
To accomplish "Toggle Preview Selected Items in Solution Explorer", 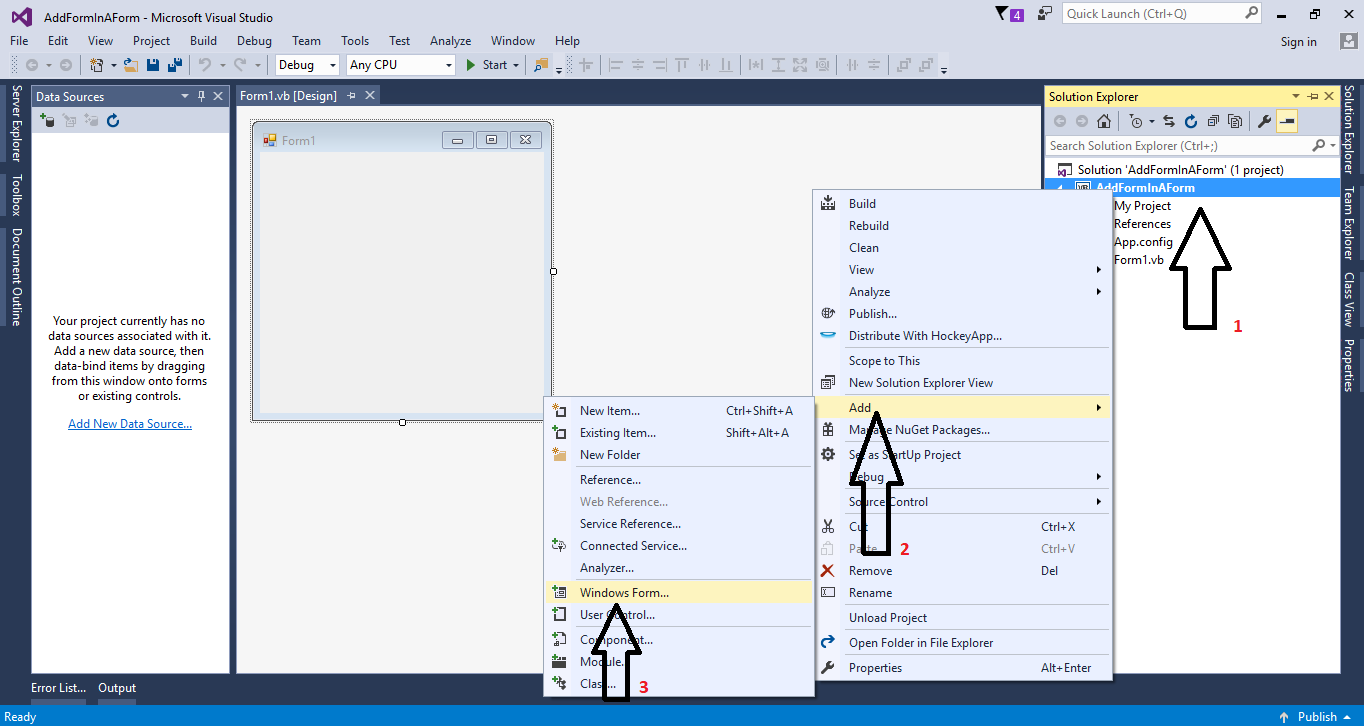I will point(1287,121).
